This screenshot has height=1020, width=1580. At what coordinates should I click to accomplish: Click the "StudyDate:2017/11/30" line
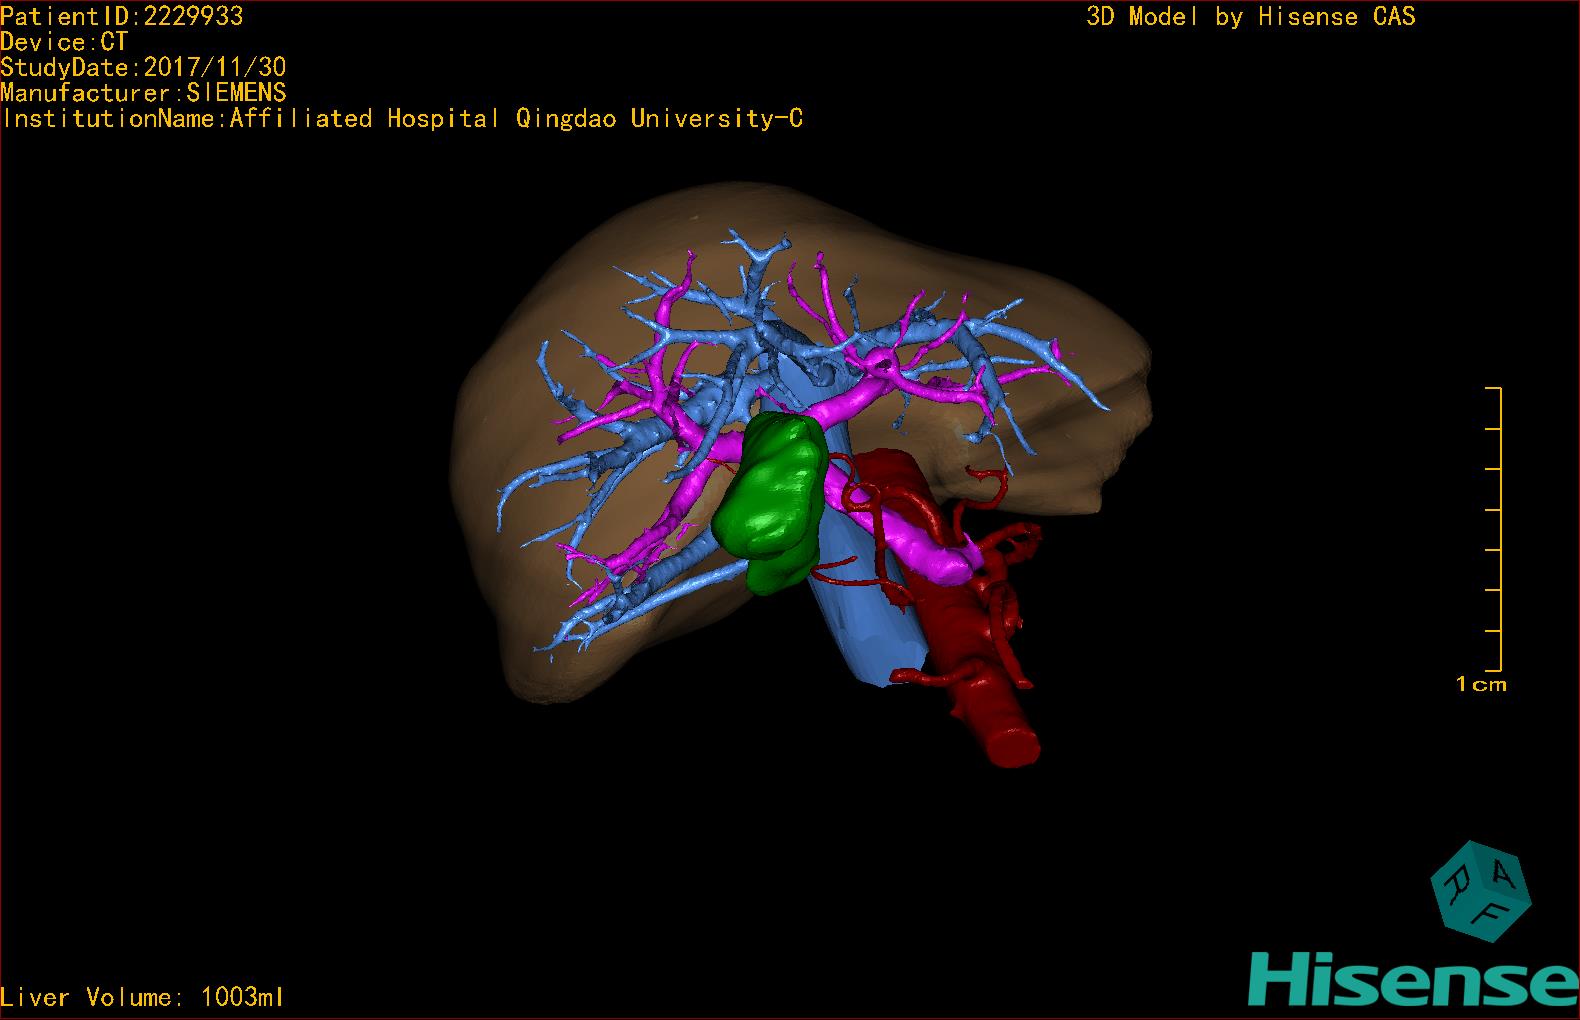[x=143, y=67]
